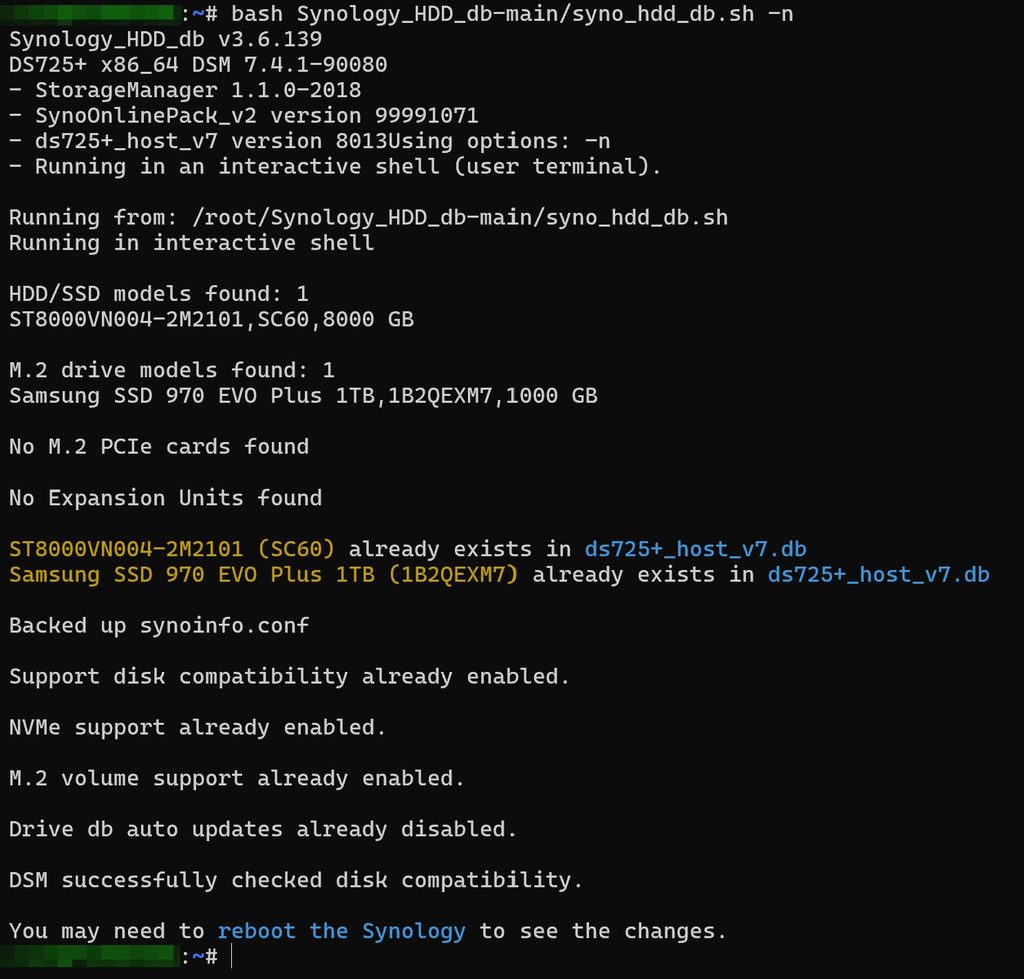The width and height of the screenshot is (1024, 979).
Task: Click the 'M.2 drive models found: 1' line
Action: [x=172, y=370]
